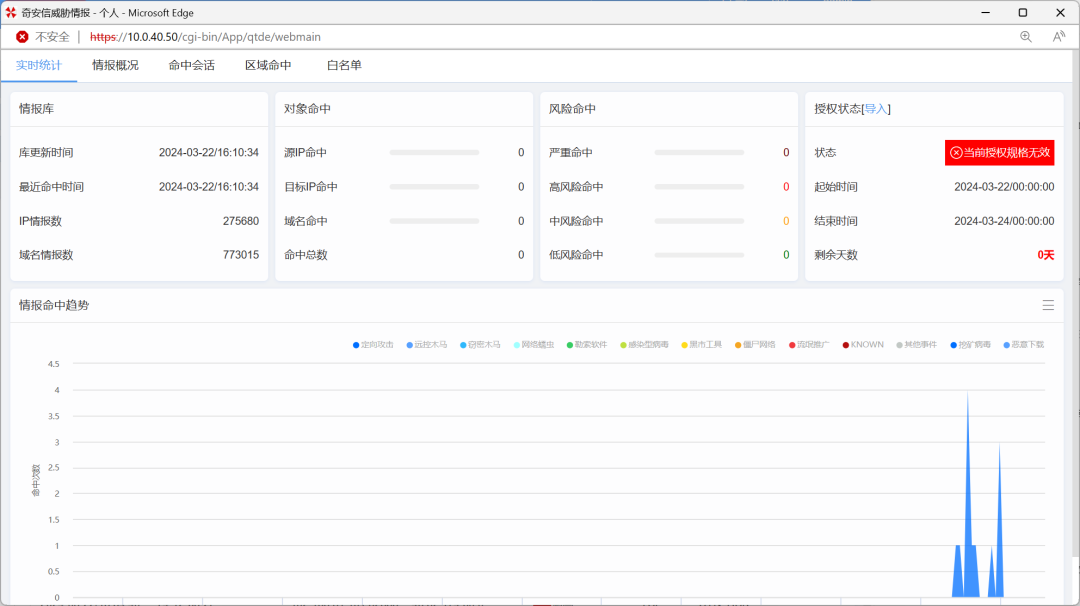Toggle 勒索软件 legend series

coord(587,345)
